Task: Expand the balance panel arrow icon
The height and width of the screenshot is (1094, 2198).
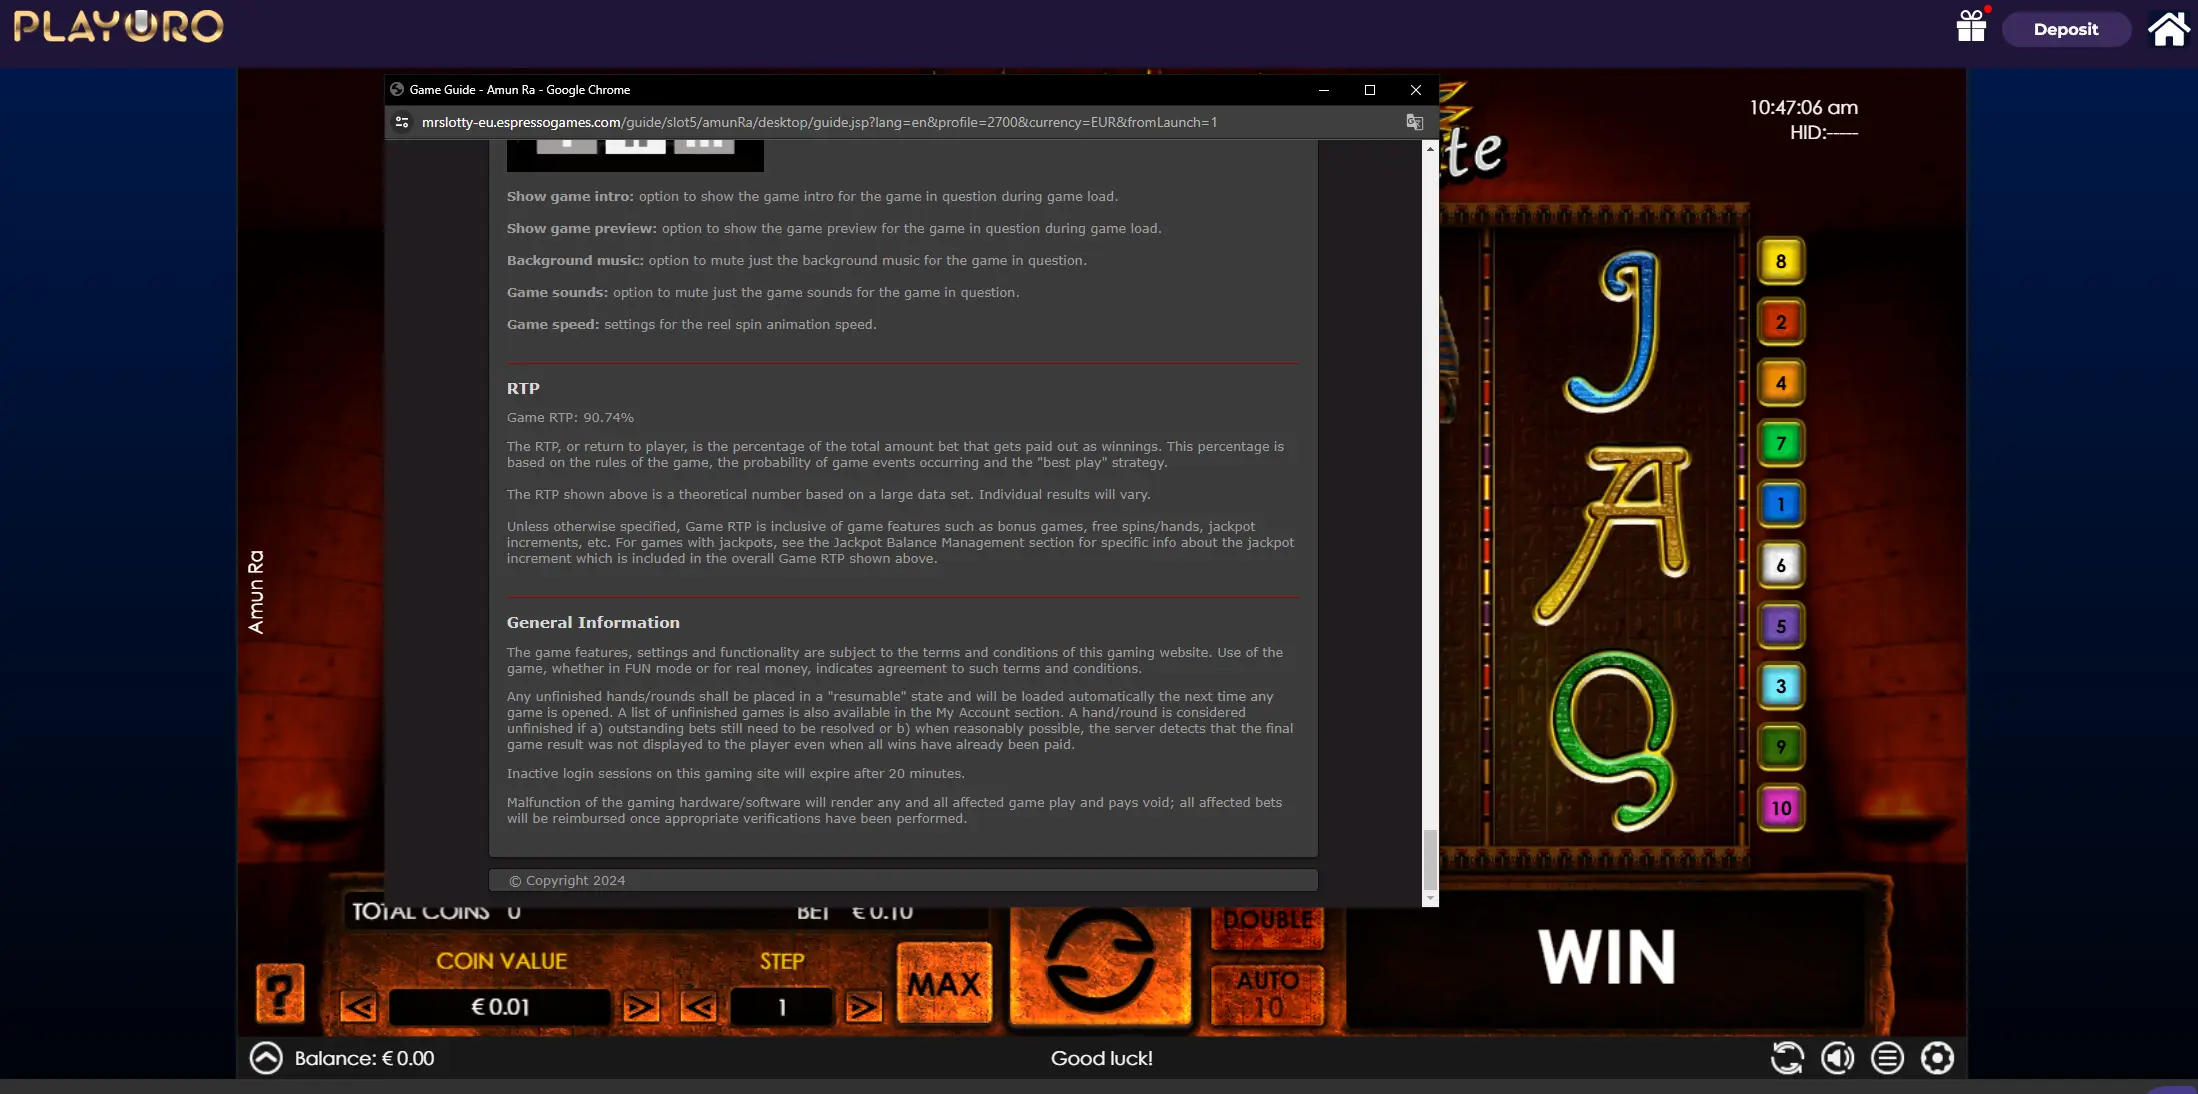Action: click(266, 1058)
